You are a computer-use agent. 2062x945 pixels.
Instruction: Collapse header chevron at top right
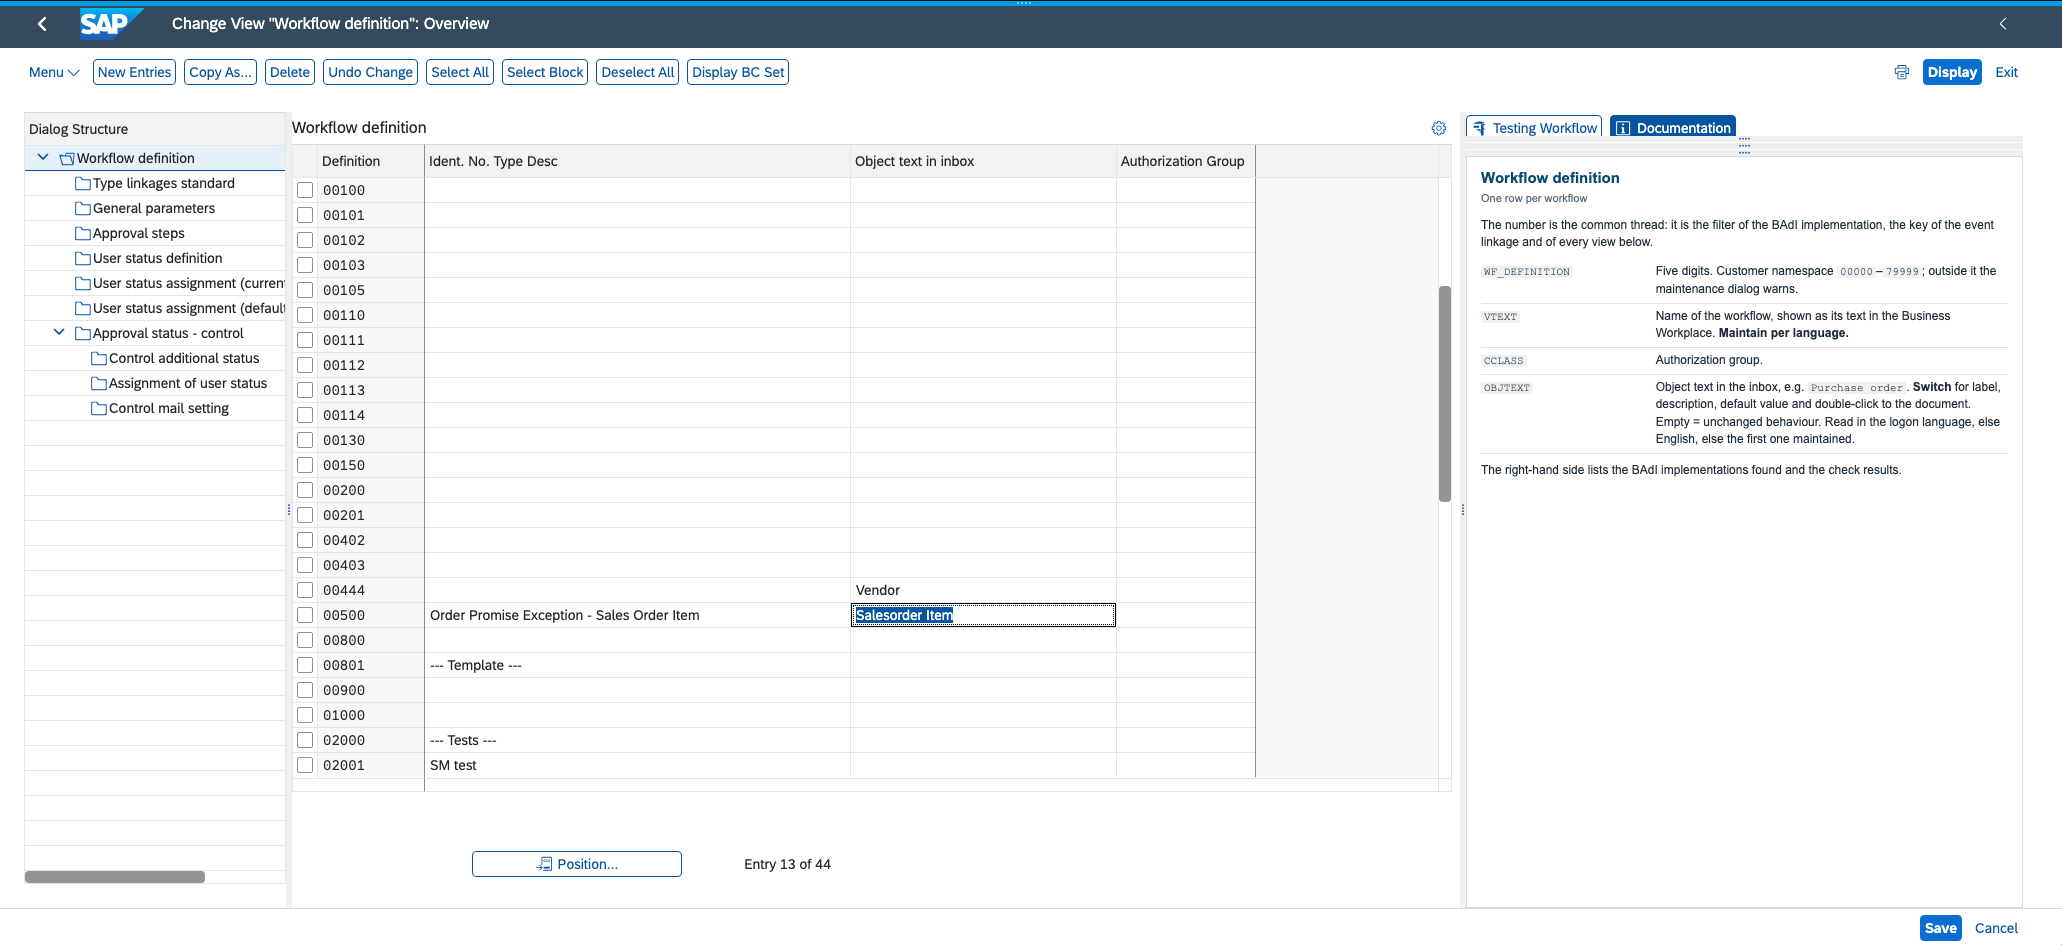click(2003, 24)
